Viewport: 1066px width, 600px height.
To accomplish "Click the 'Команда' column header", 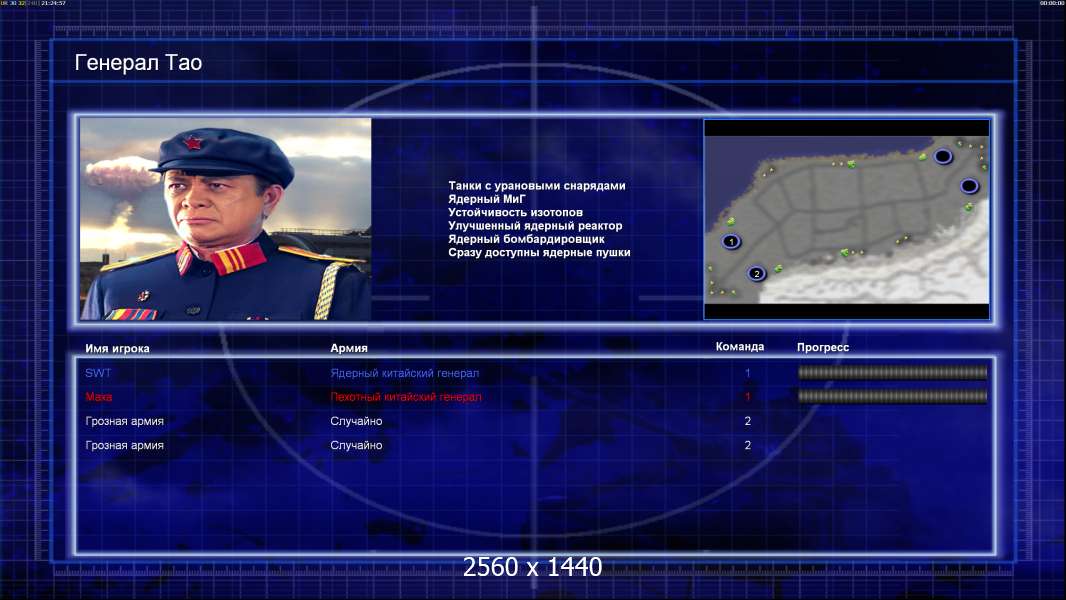I will 740,347.
